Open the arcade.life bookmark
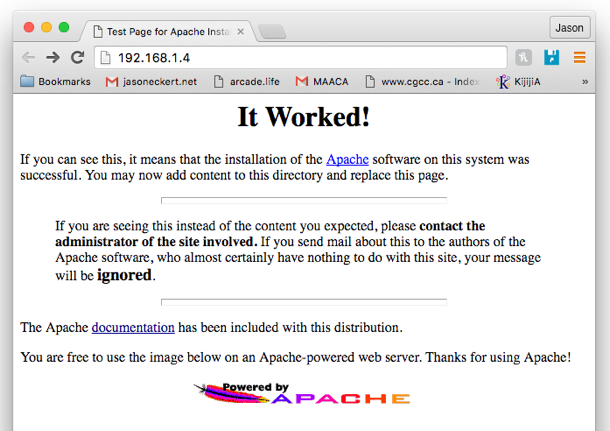 246,81
